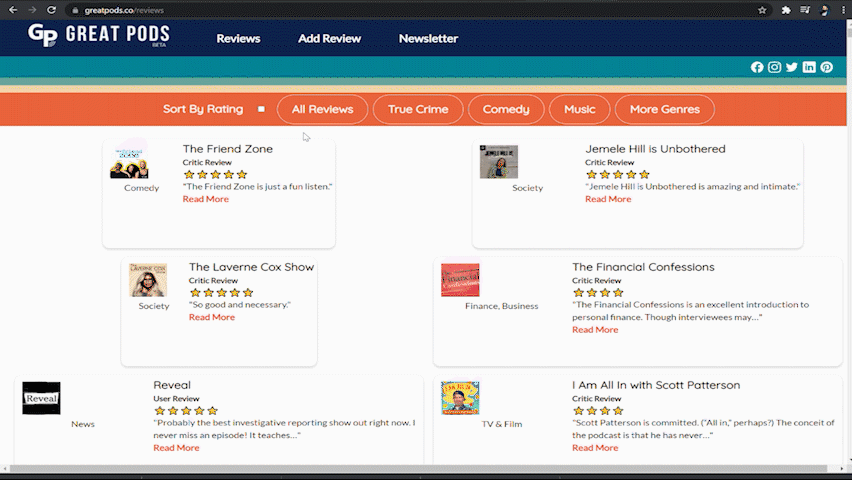Open browser profile avatar
852x480 pixels.
(824, 10)
